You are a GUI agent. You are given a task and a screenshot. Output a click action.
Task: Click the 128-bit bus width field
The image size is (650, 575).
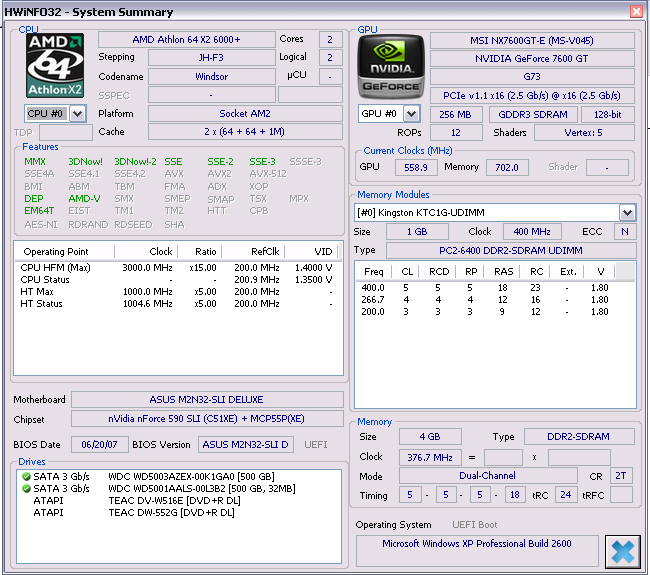pos(608,114)
